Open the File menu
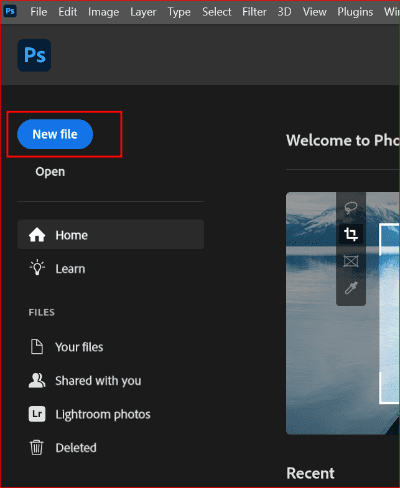The width and height of the screenshot is (400, 488). (x=39, y=12)
